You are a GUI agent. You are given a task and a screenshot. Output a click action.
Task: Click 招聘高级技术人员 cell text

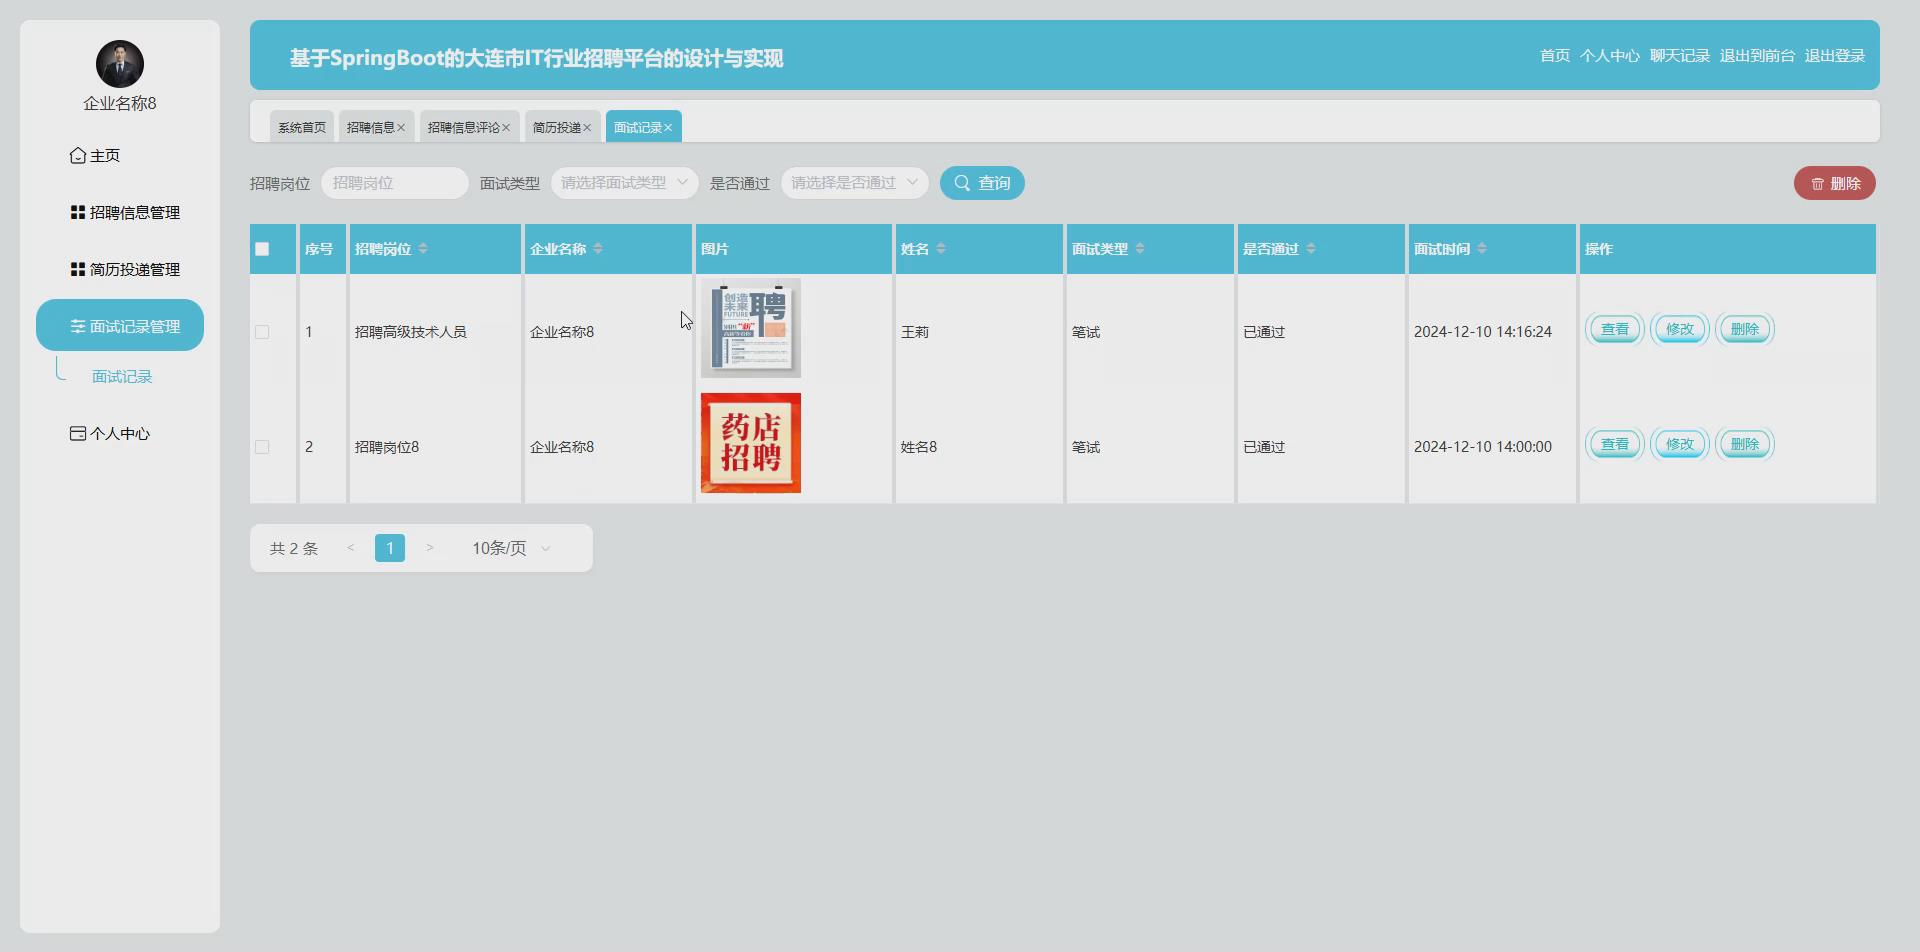pos(411,332)
